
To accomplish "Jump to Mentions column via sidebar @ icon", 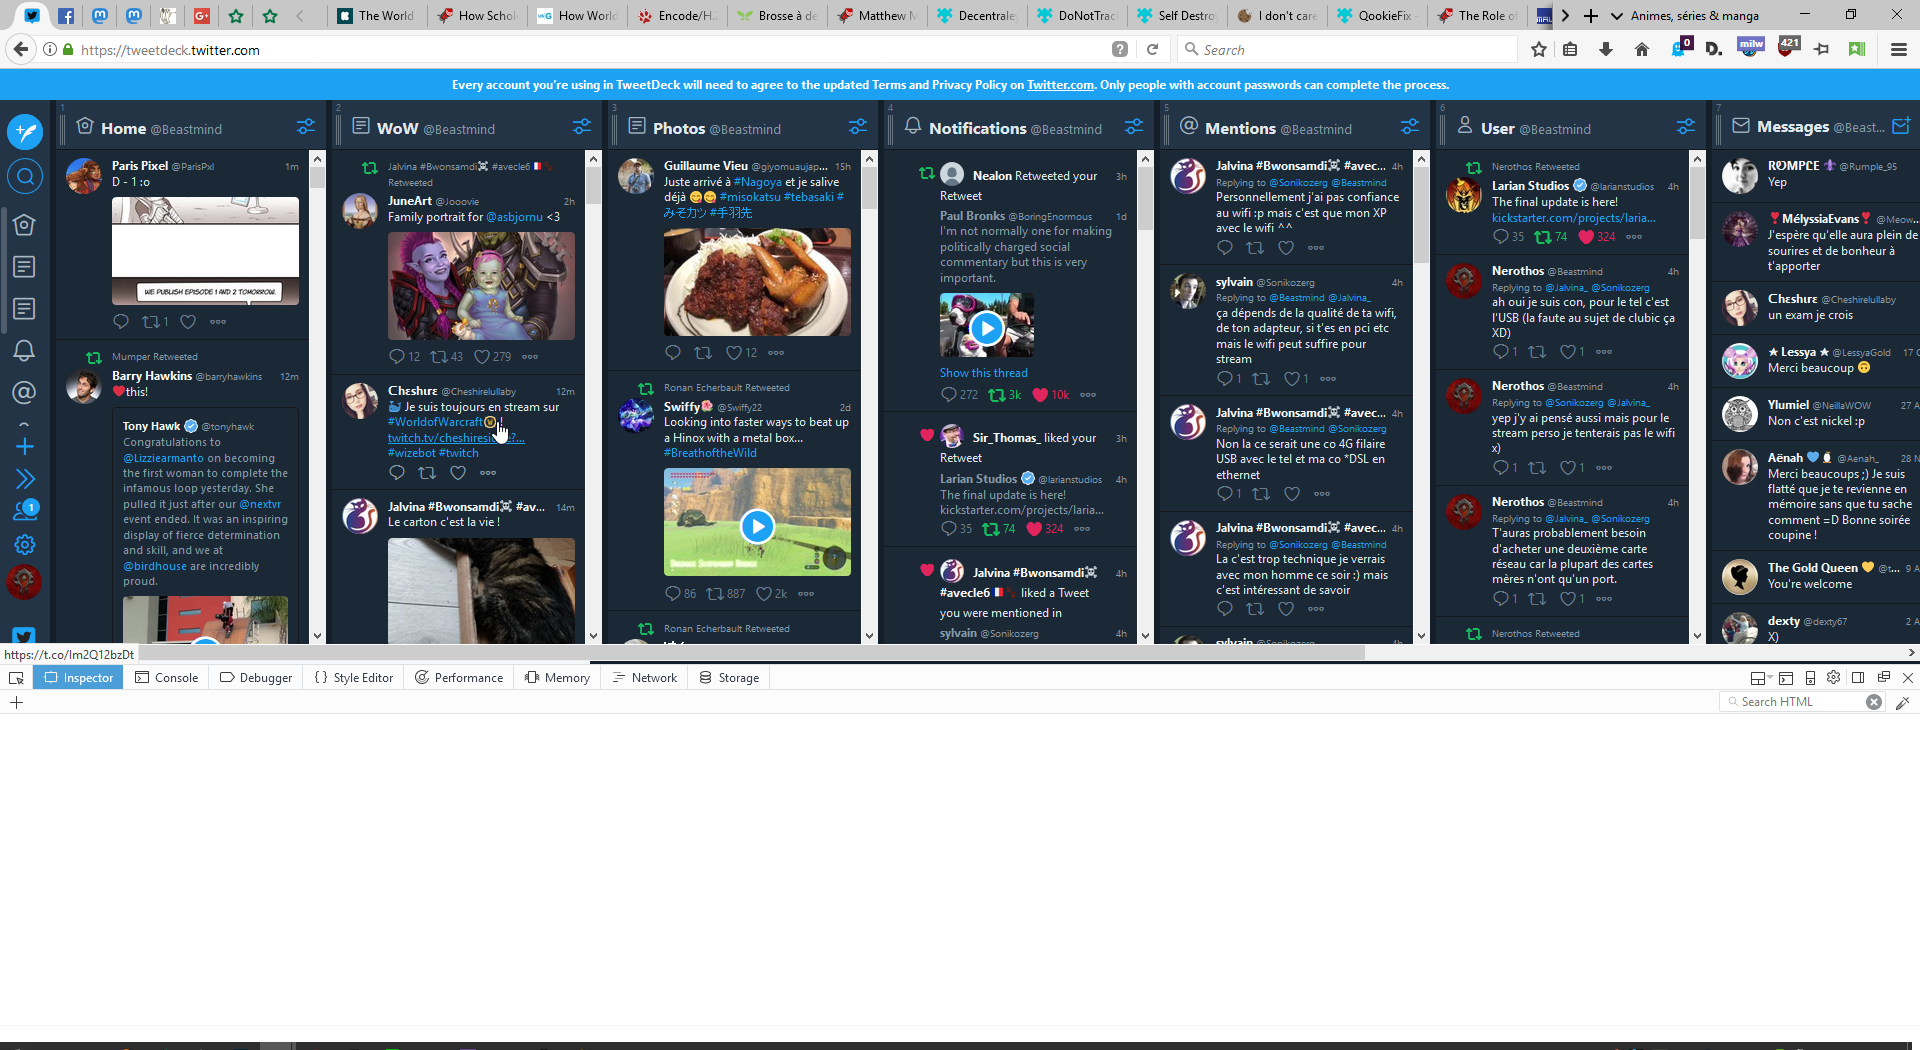I will point(25,392).
